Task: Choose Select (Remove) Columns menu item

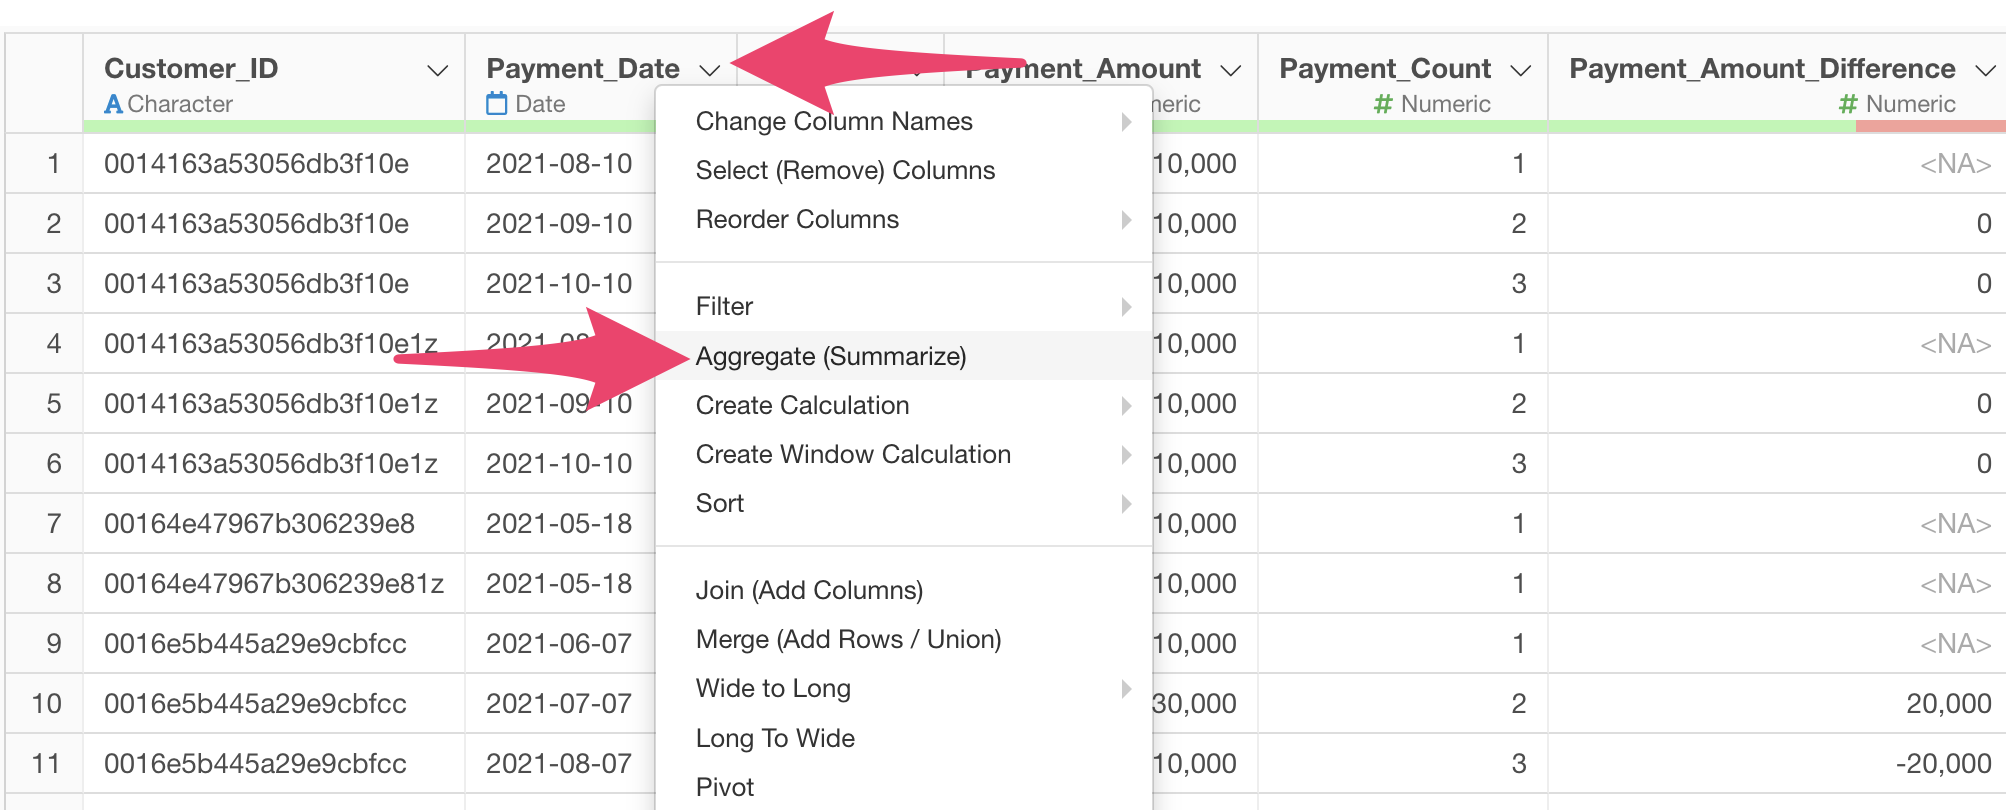Action: [845, 170]
